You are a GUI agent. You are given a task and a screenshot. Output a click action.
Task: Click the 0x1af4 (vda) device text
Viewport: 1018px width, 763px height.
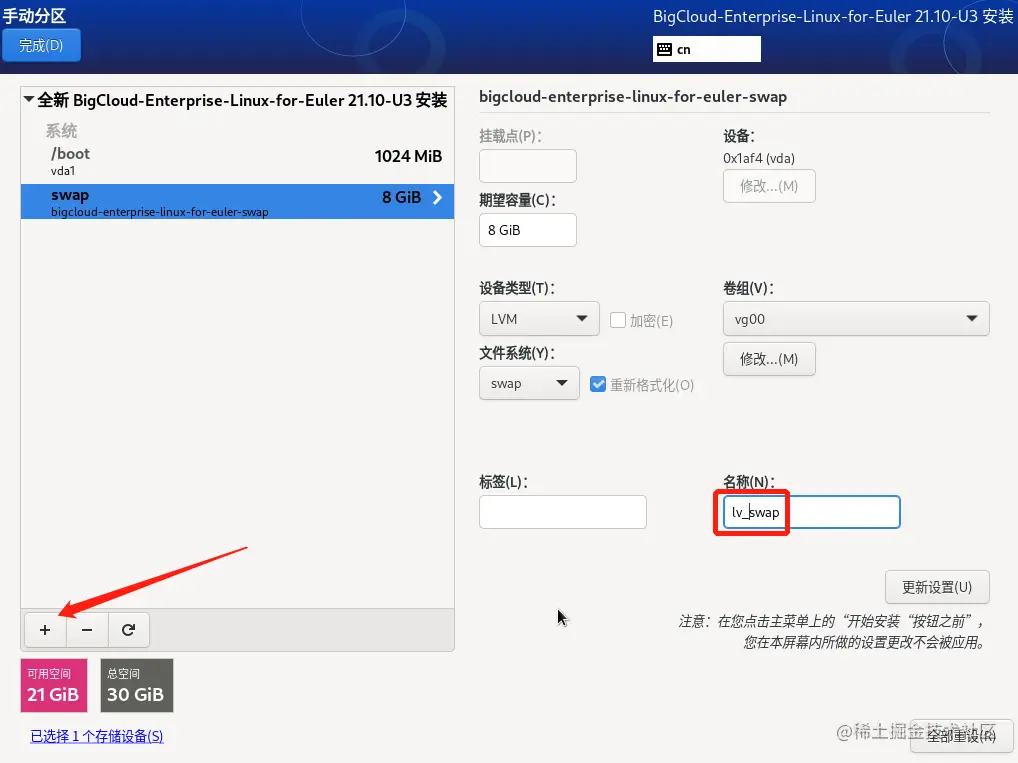tap(758, 158)
